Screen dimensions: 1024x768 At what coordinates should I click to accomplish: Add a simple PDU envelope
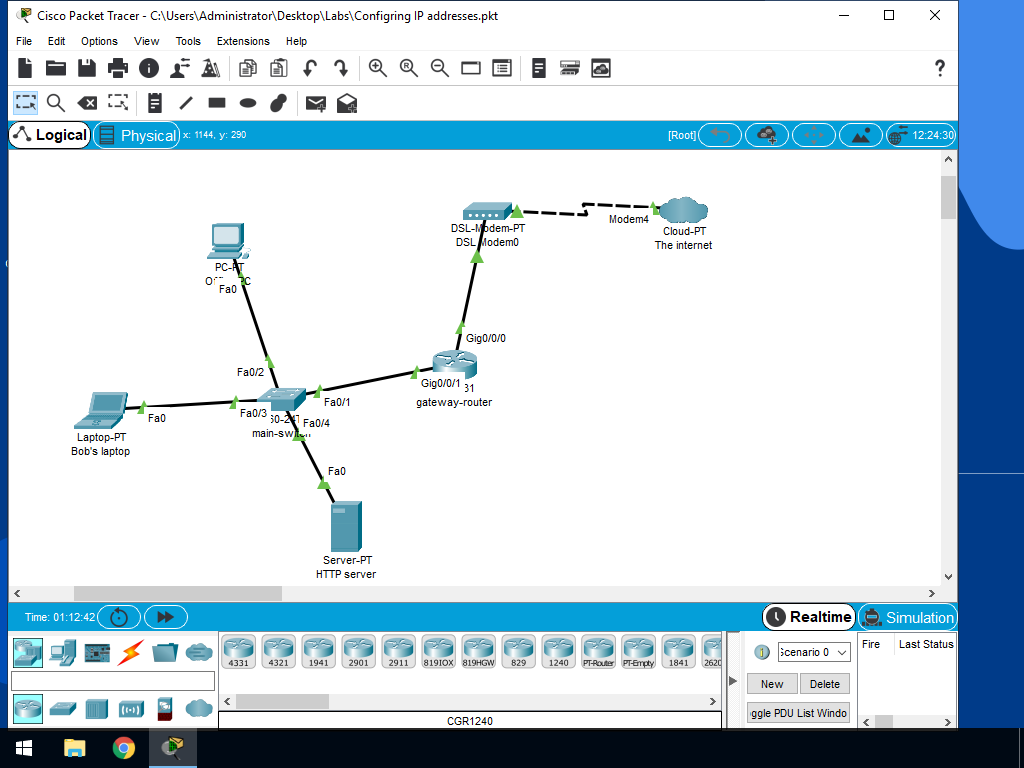tap(316, 103)
